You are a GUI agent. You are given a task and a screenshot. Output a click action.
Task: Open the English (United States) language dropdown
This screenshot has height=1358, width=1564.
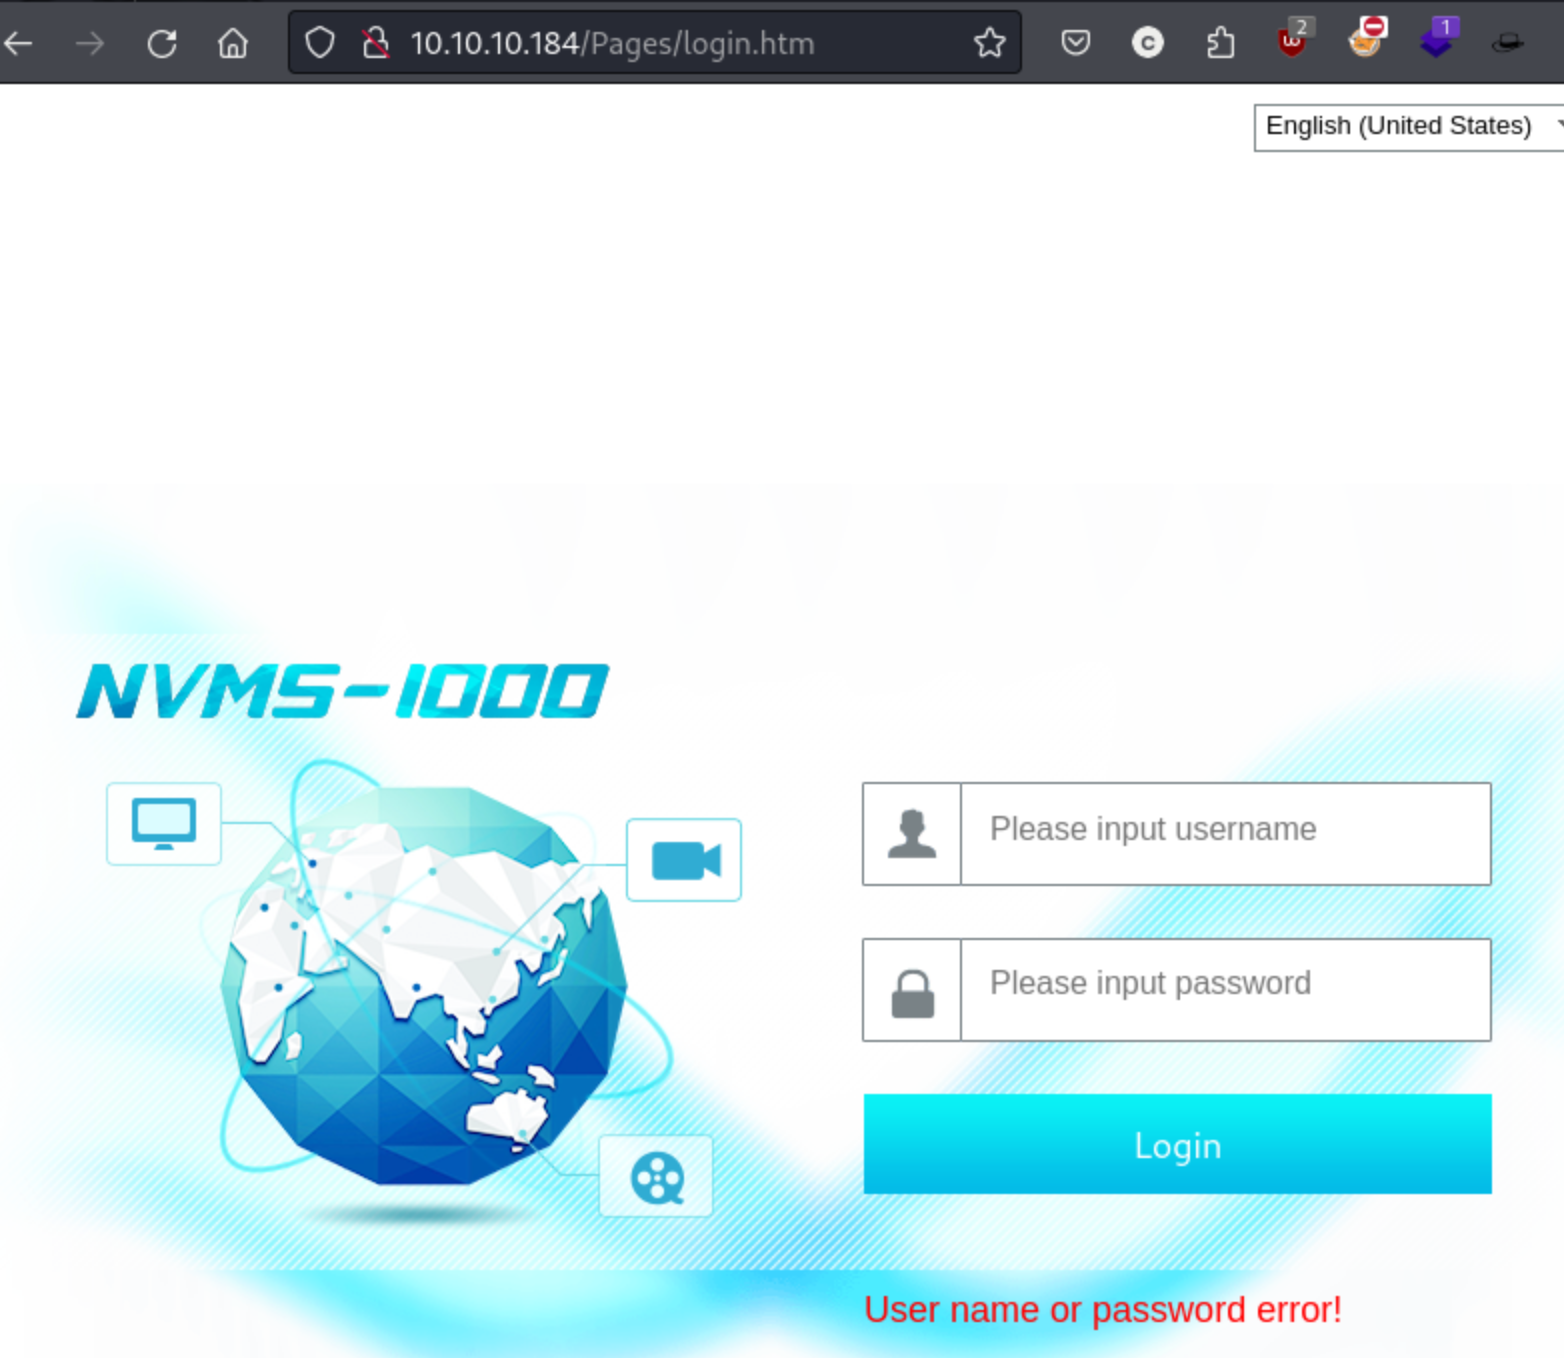[x=1409, y=126]
